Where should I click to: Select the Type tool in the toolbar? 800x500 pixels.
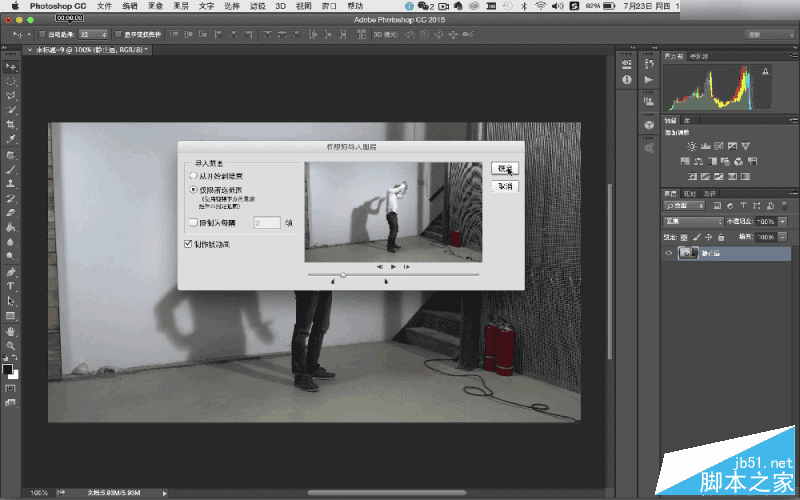click(x=11, y=285)
